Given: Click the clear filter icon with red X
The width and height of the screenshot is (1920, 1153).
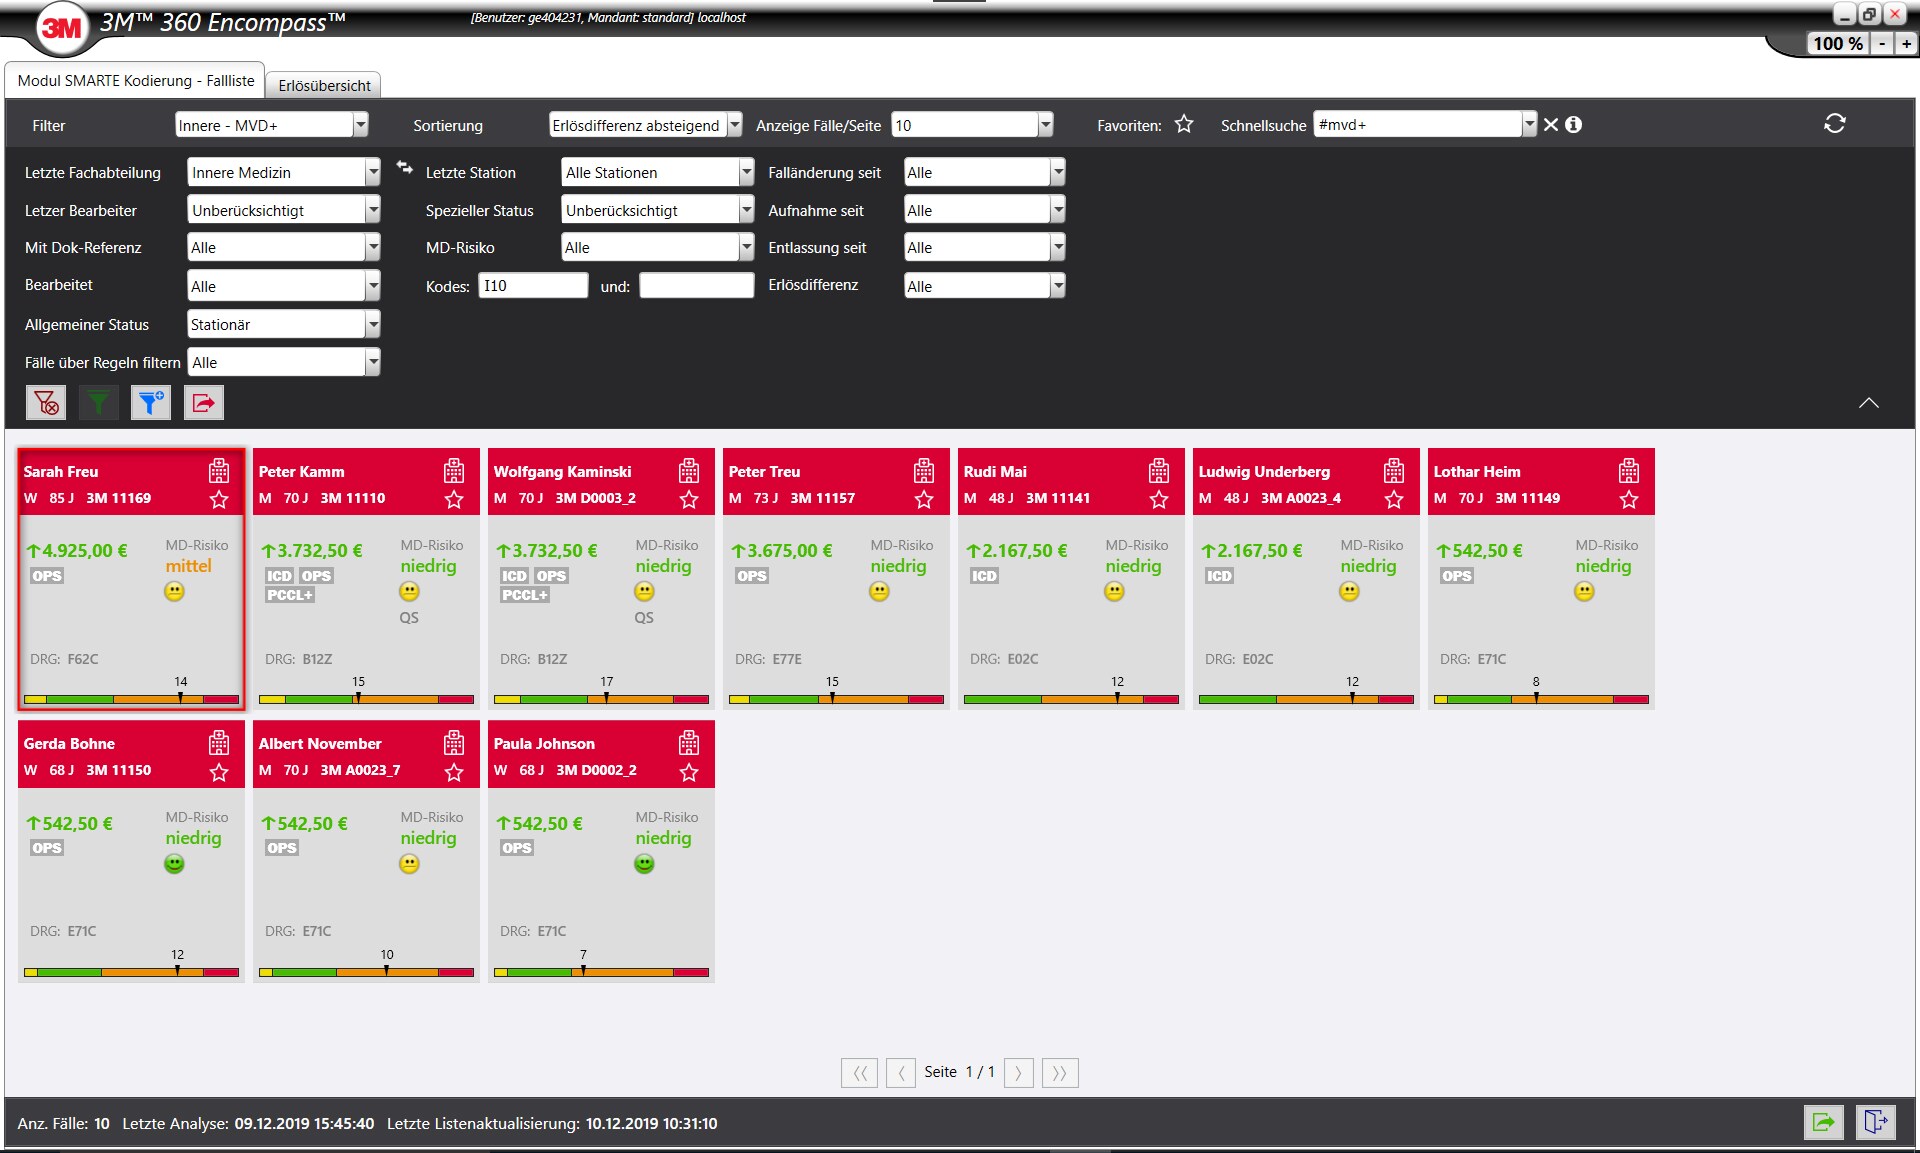Looking at the screenshot, I should point(46,403).
